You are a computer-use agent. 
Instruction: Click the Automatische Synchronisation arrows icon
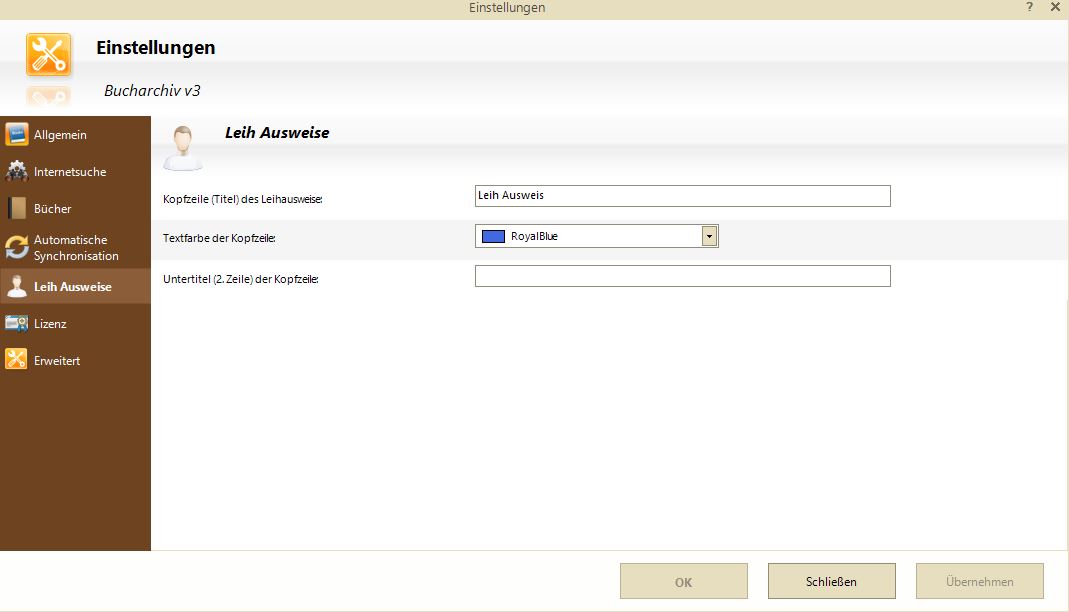pos(16,247)
